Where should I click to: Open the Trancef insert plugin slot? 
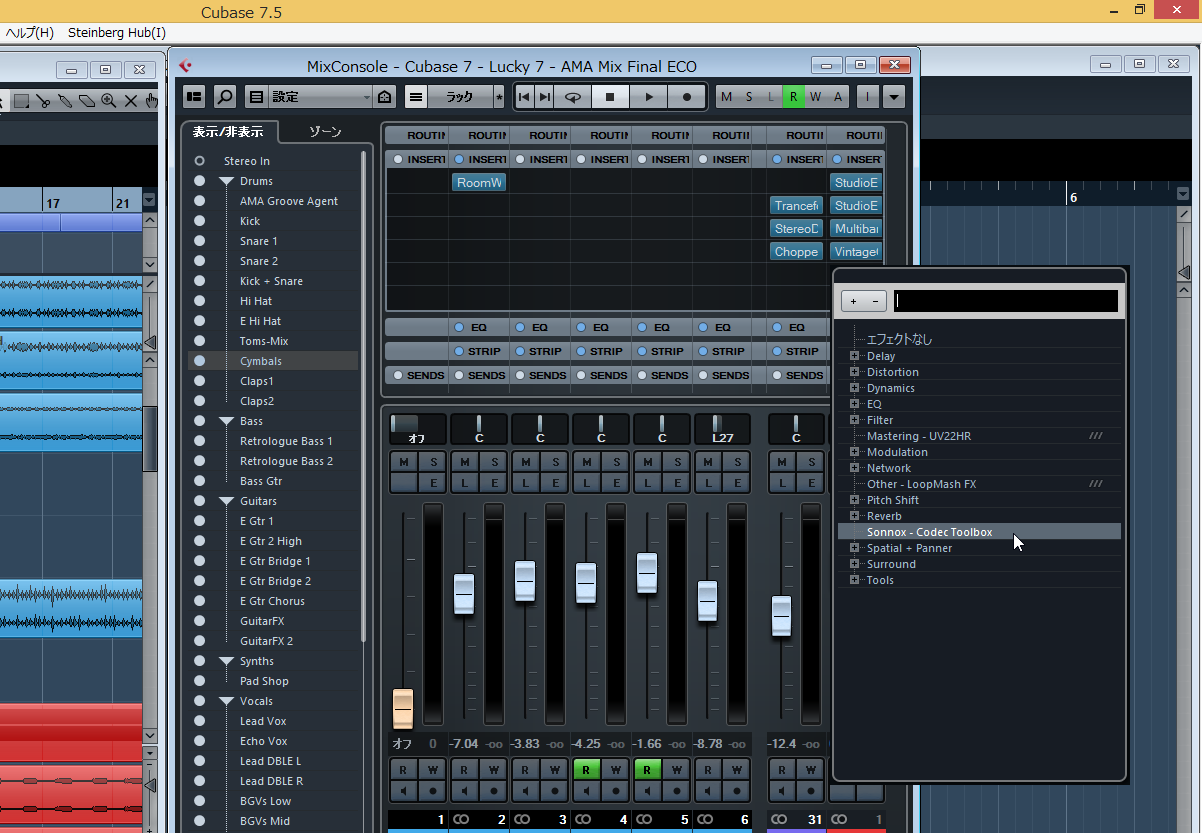[797, 206]
